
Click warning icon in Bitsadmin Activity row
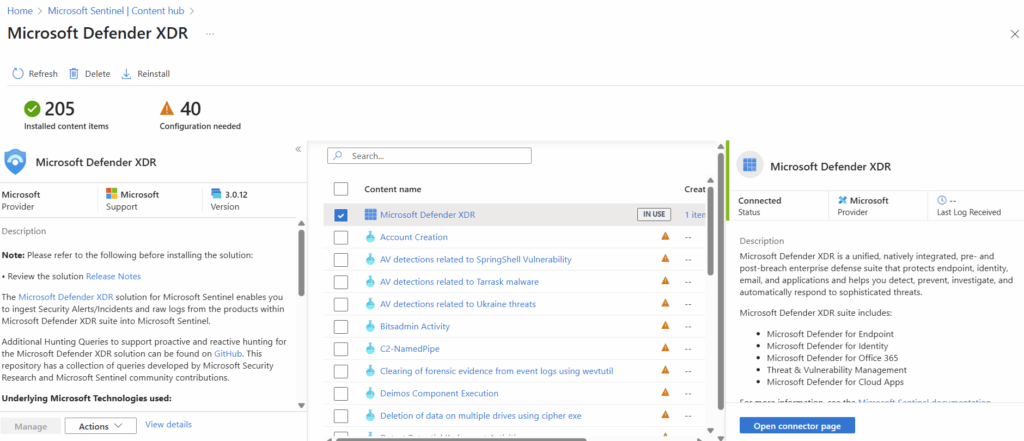coord(665,325)
